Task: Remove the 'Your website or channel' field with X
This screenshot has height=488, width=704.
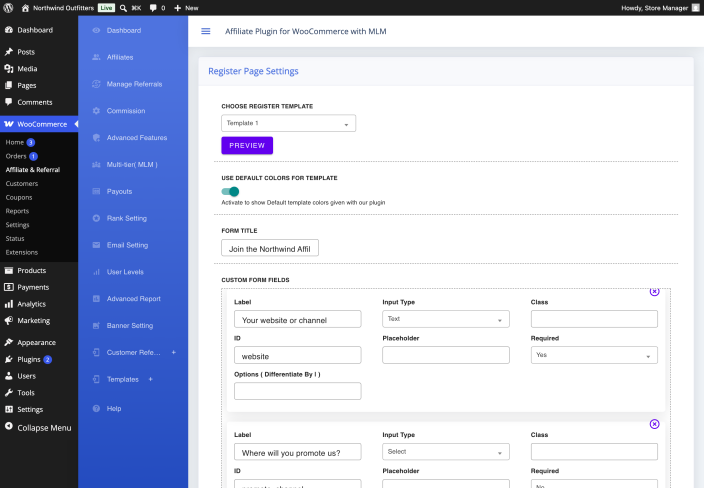Action: [655, 292]
